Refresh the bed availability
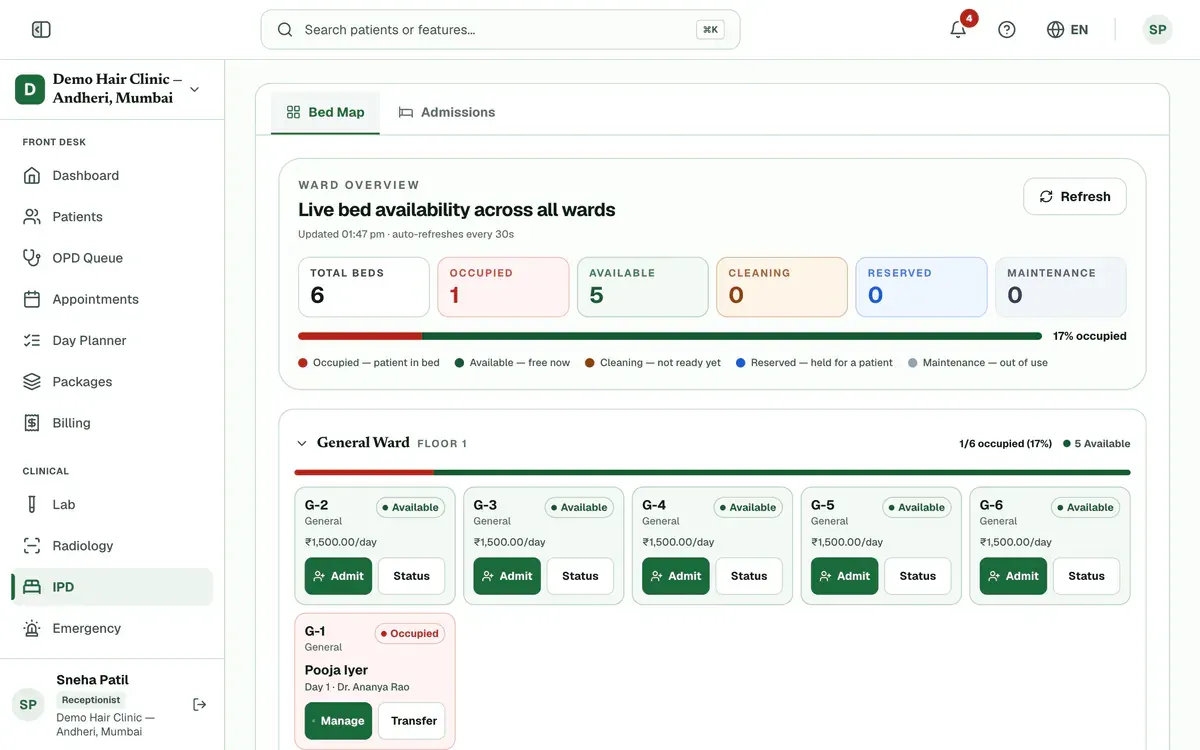 [x=1075, y=197]
